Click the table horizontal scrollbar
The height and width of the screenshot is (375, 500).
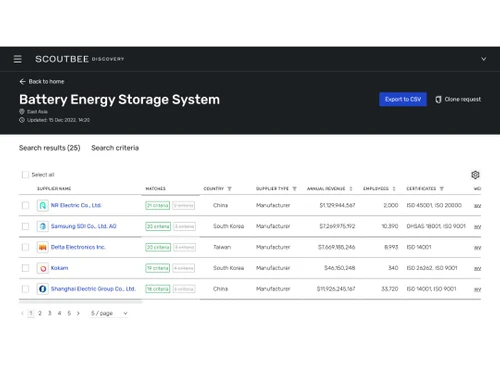(81, 301)
